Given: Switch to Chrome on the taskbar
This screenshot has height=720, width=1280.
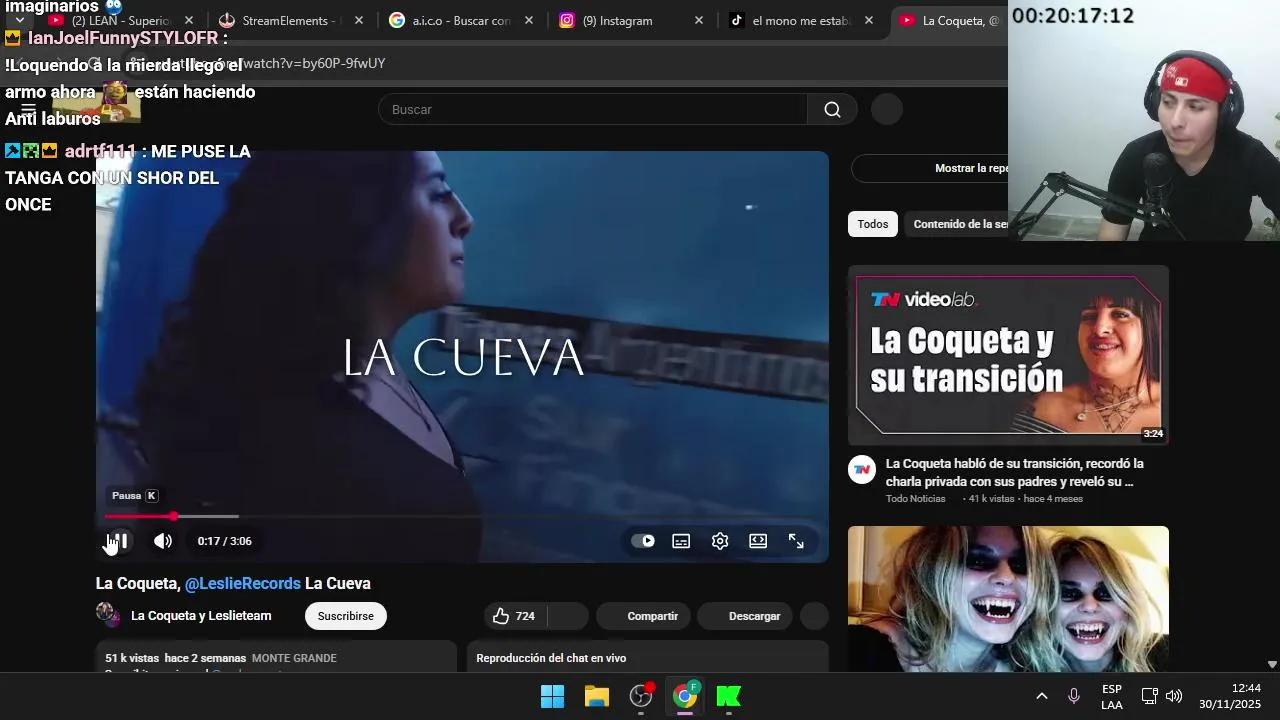Looking at the screenshot, I should click(685, 696).
